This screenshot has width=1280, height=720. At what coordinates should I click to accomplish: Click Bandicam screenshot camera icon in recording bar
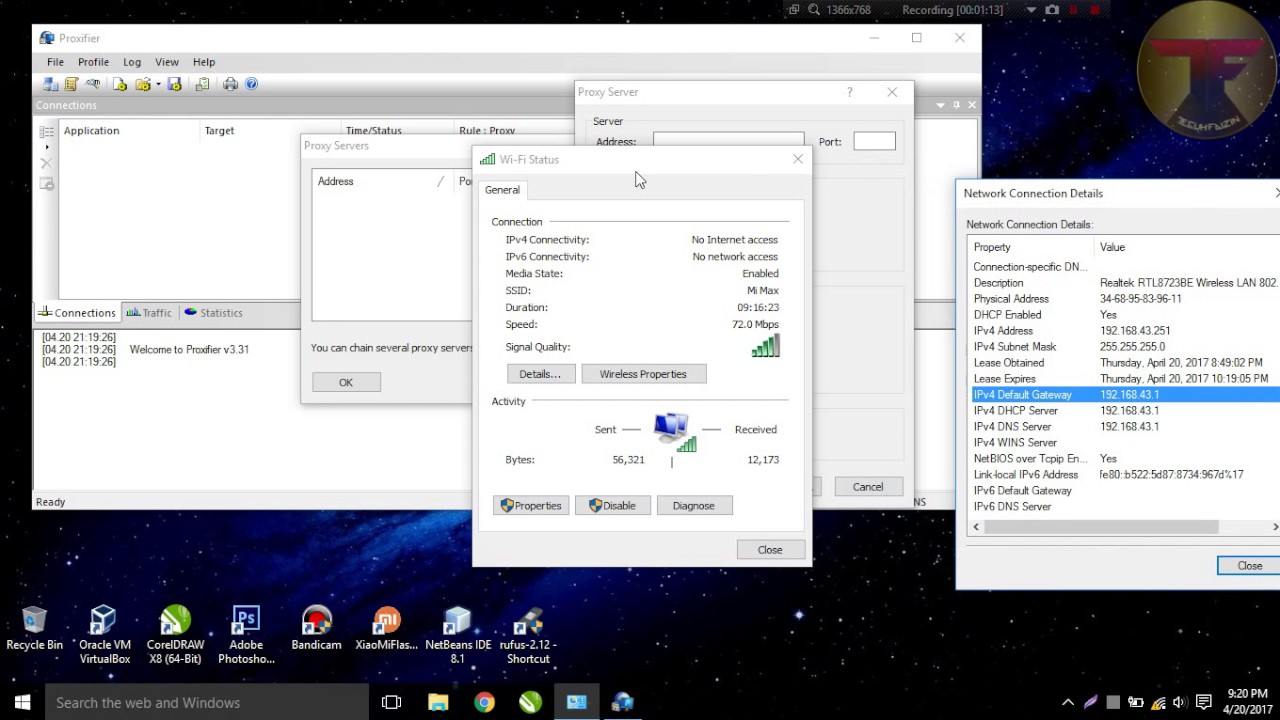pos(1052,10)
